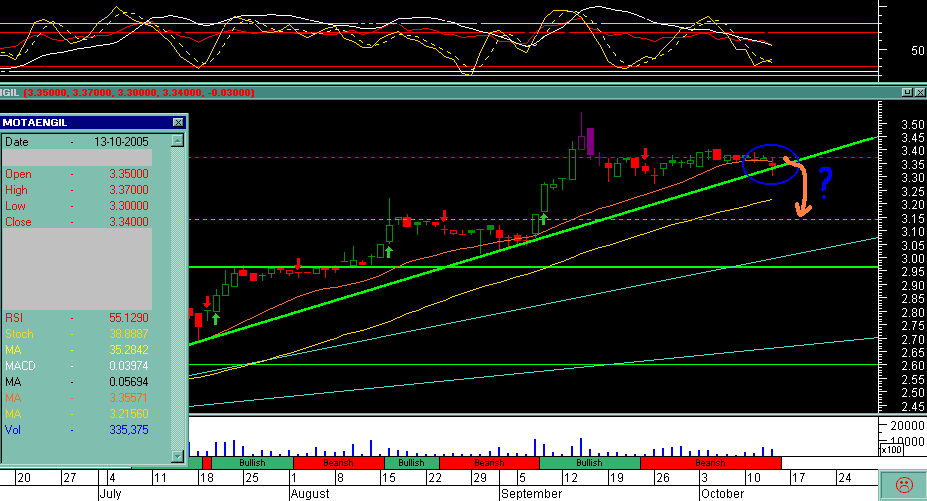Click the purple candlestick in mid-September
The width and height of the screenshot is (927, 501).
(x=590, y=141)
